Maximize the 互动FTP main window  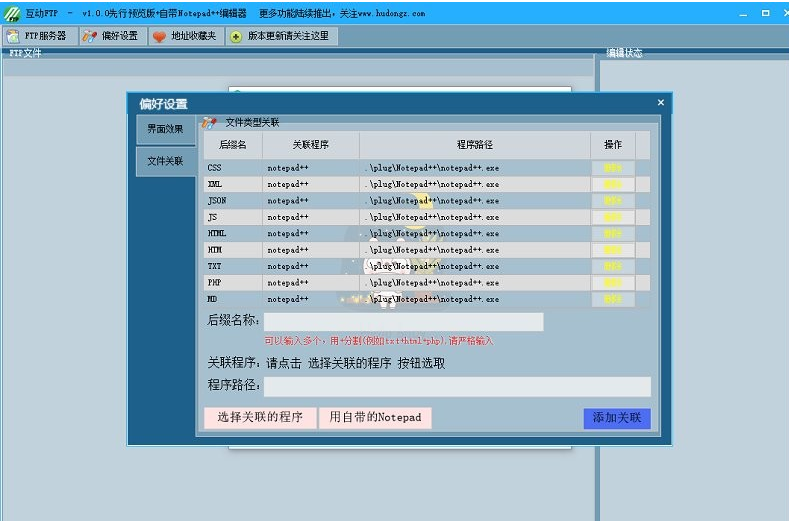[765, 14]
